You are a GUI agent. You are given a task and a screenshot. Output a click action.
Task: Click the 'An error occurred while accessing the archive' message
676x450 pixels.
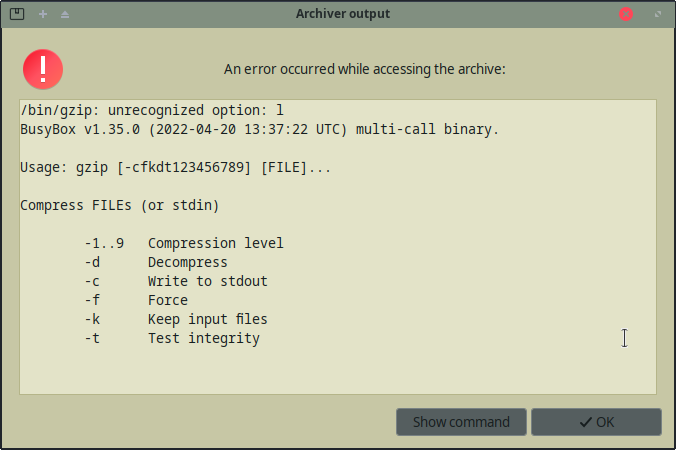364,69
